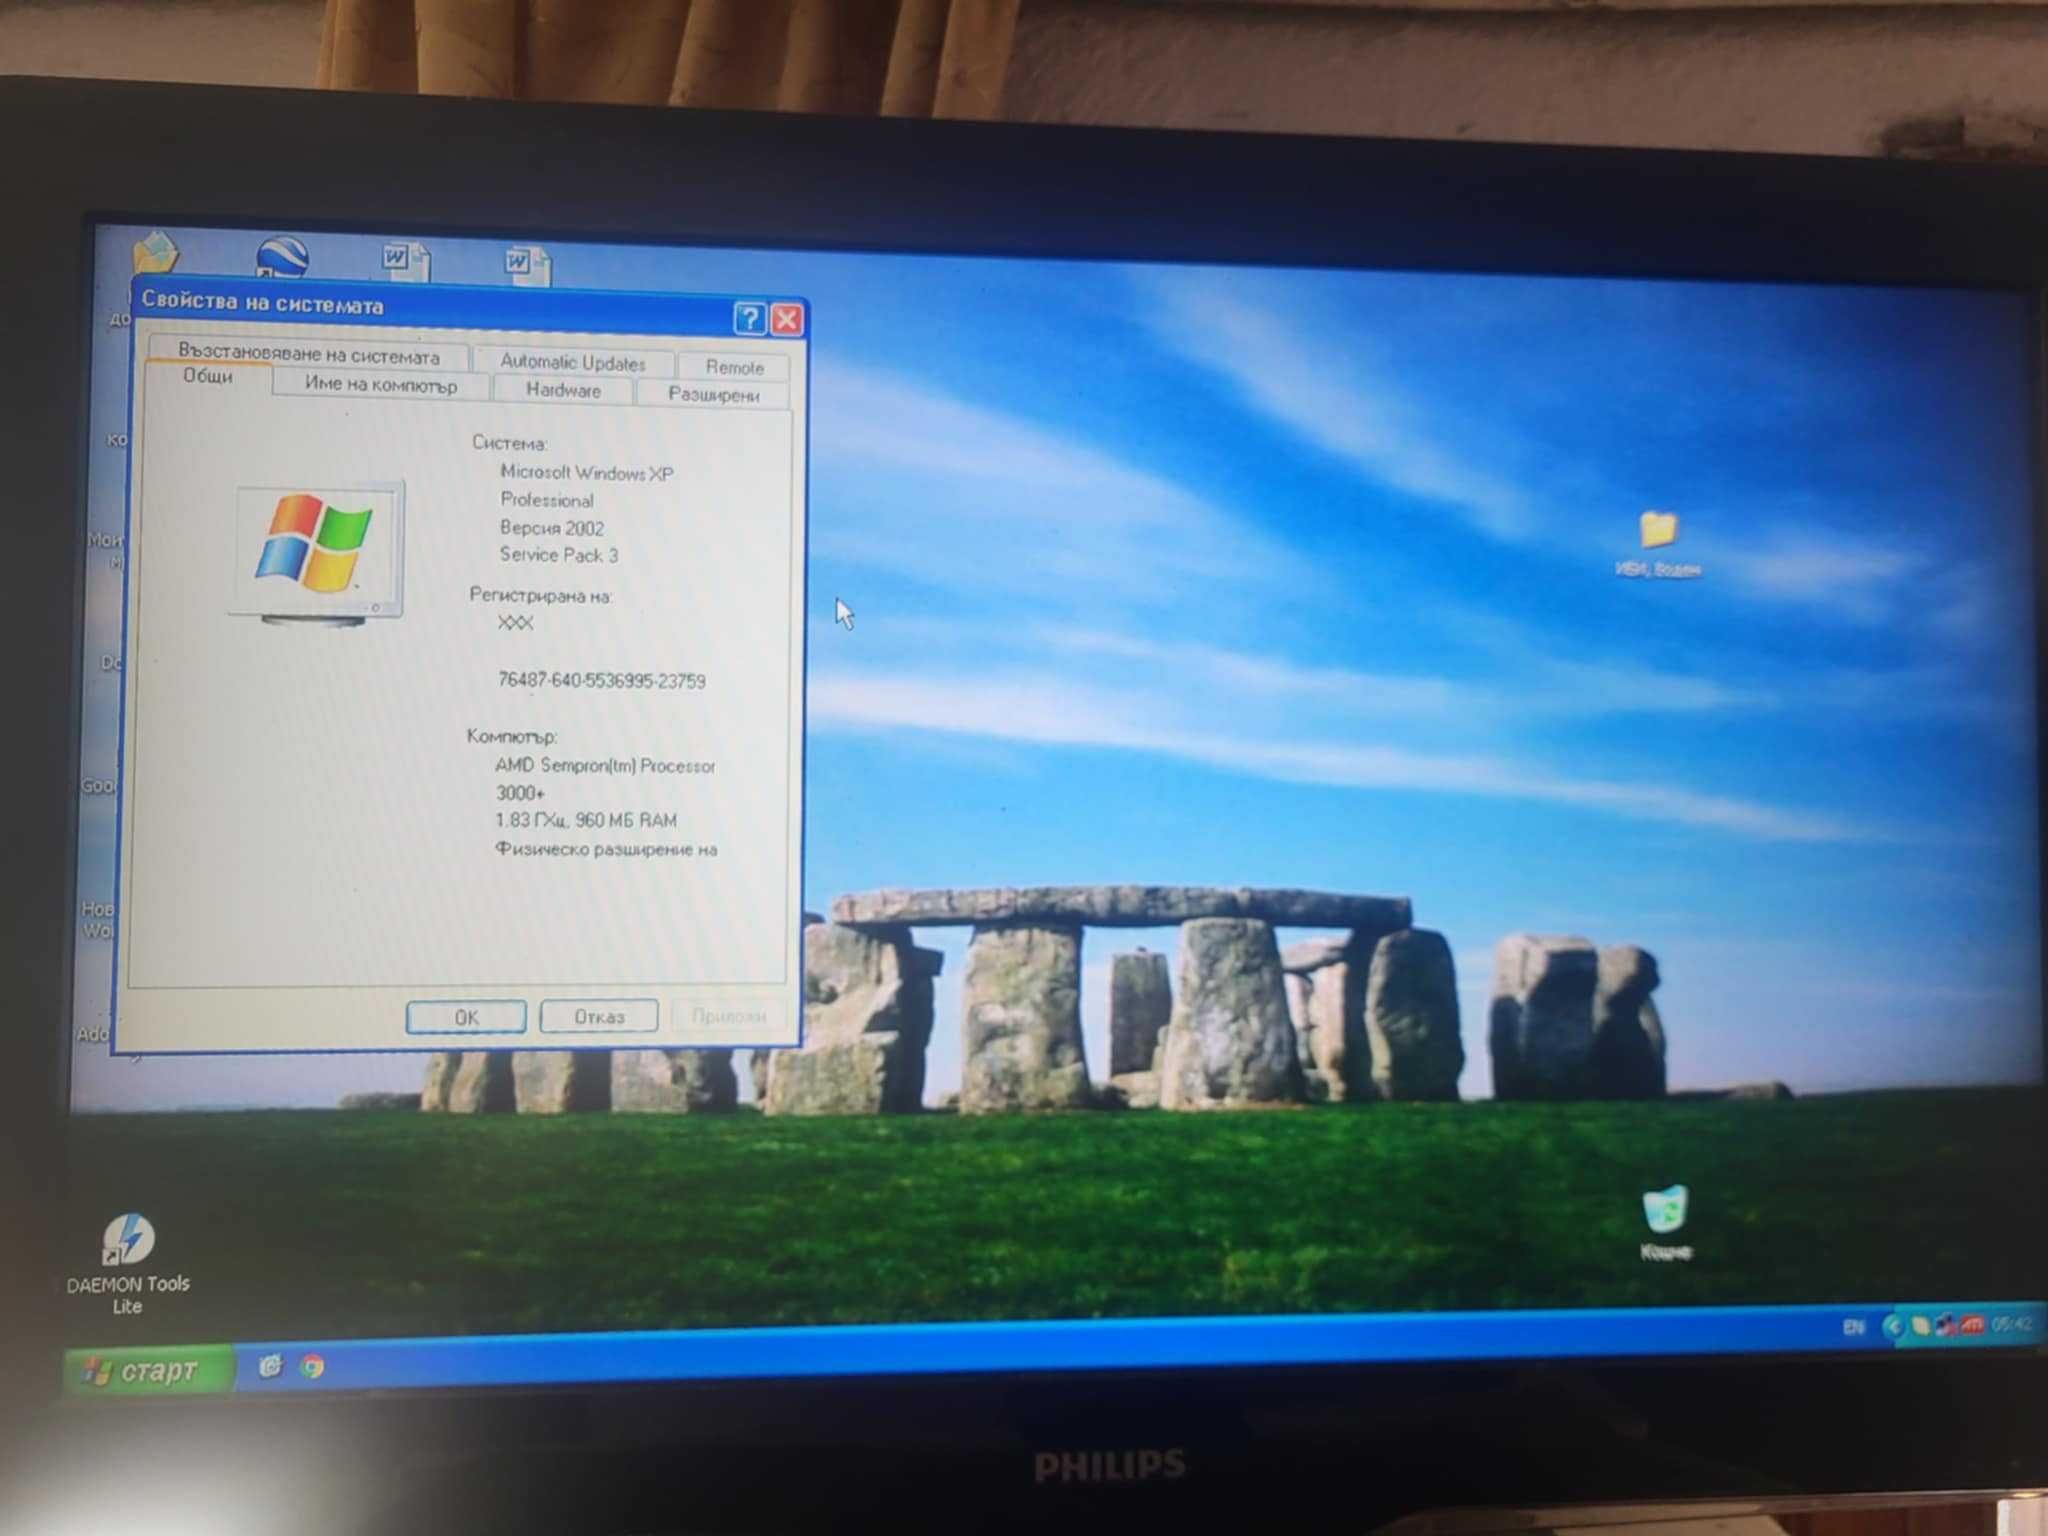Launch the Quick Launch shortcut beside Chrome
Viewport: 2048px width, 1536px height.
click(x=270, y=1365)
